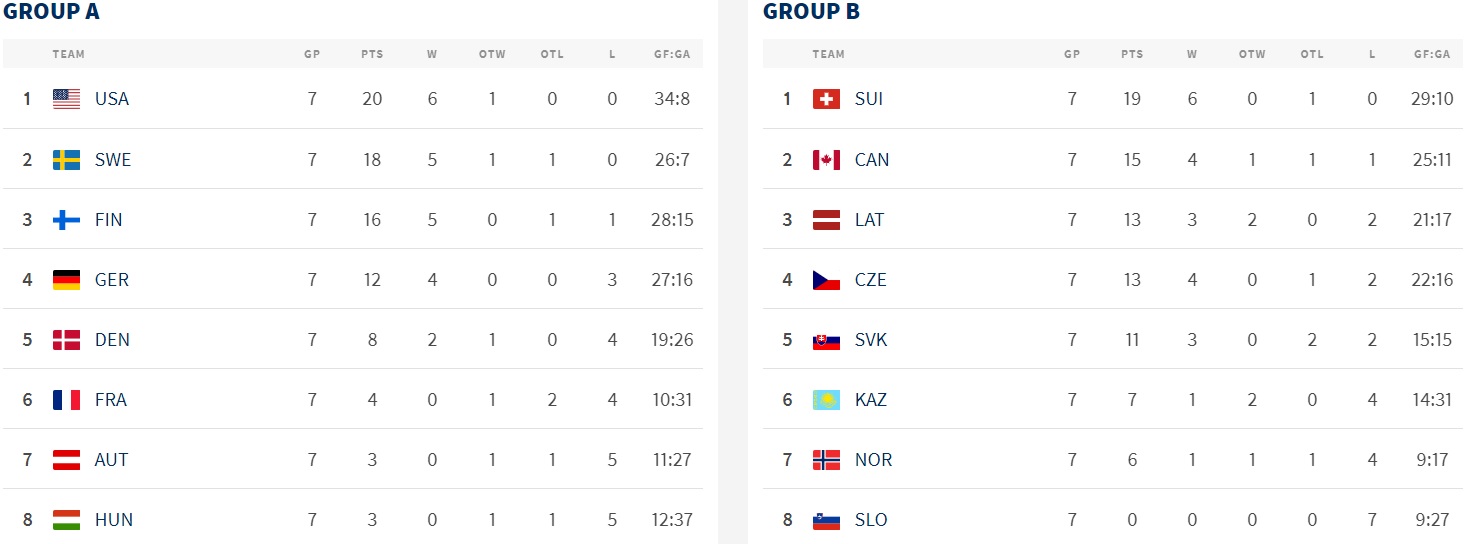Click the Norway flag icon
The image size is (1473, 544).
[826, 460]
